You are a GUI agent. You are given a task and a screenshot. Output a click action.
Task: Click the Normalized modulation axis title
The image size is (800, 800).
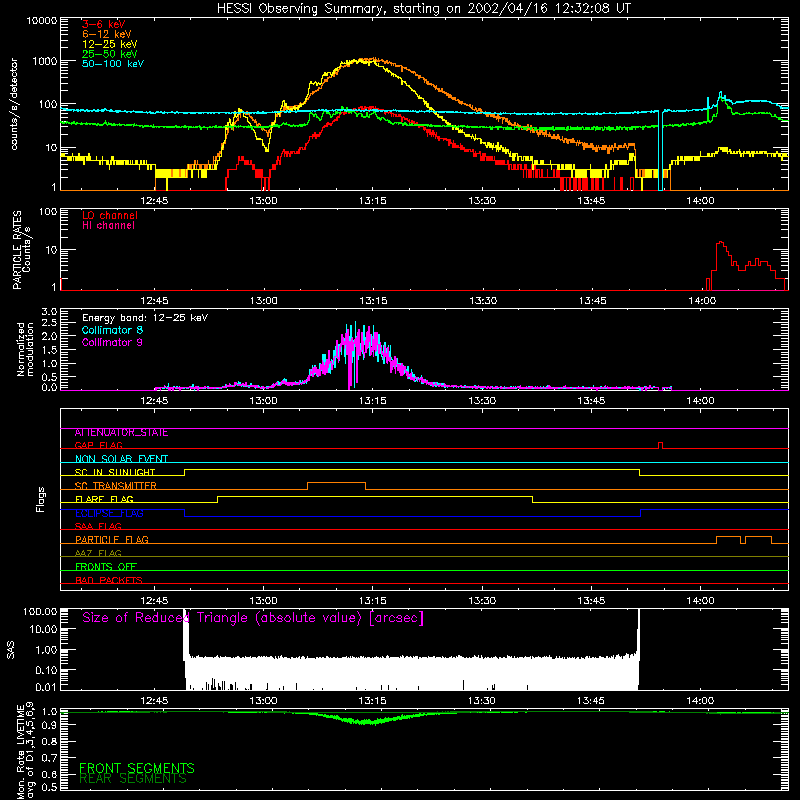tap(24, 349)
